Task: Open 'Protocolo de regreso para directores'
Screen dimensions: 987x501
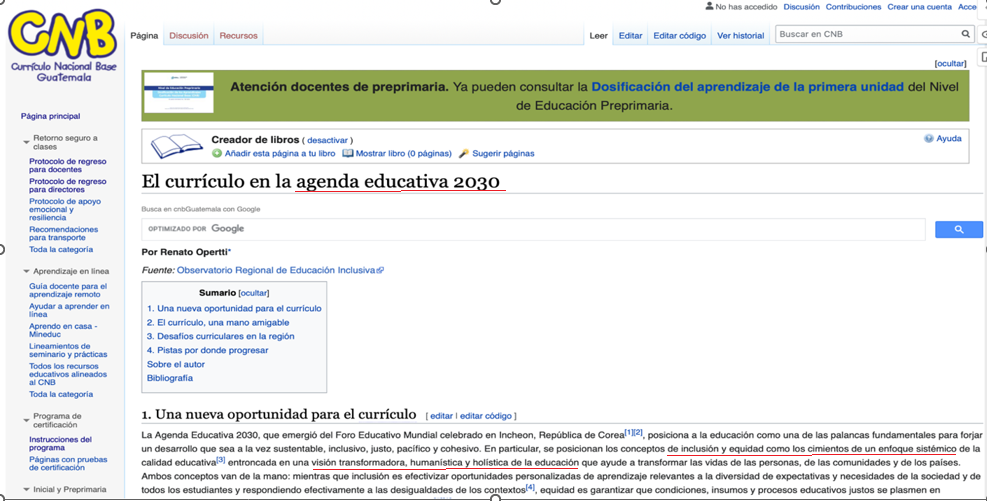Action: 67,185
